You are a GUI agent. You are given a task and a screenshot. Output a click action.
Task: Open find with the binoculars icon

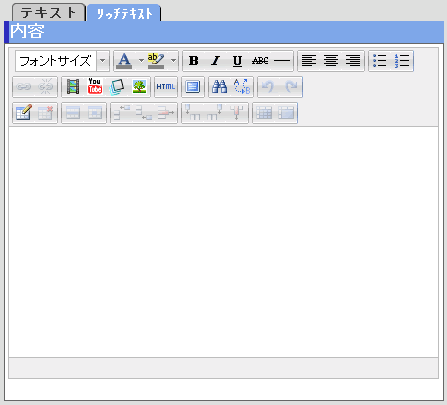click(220, 87)
